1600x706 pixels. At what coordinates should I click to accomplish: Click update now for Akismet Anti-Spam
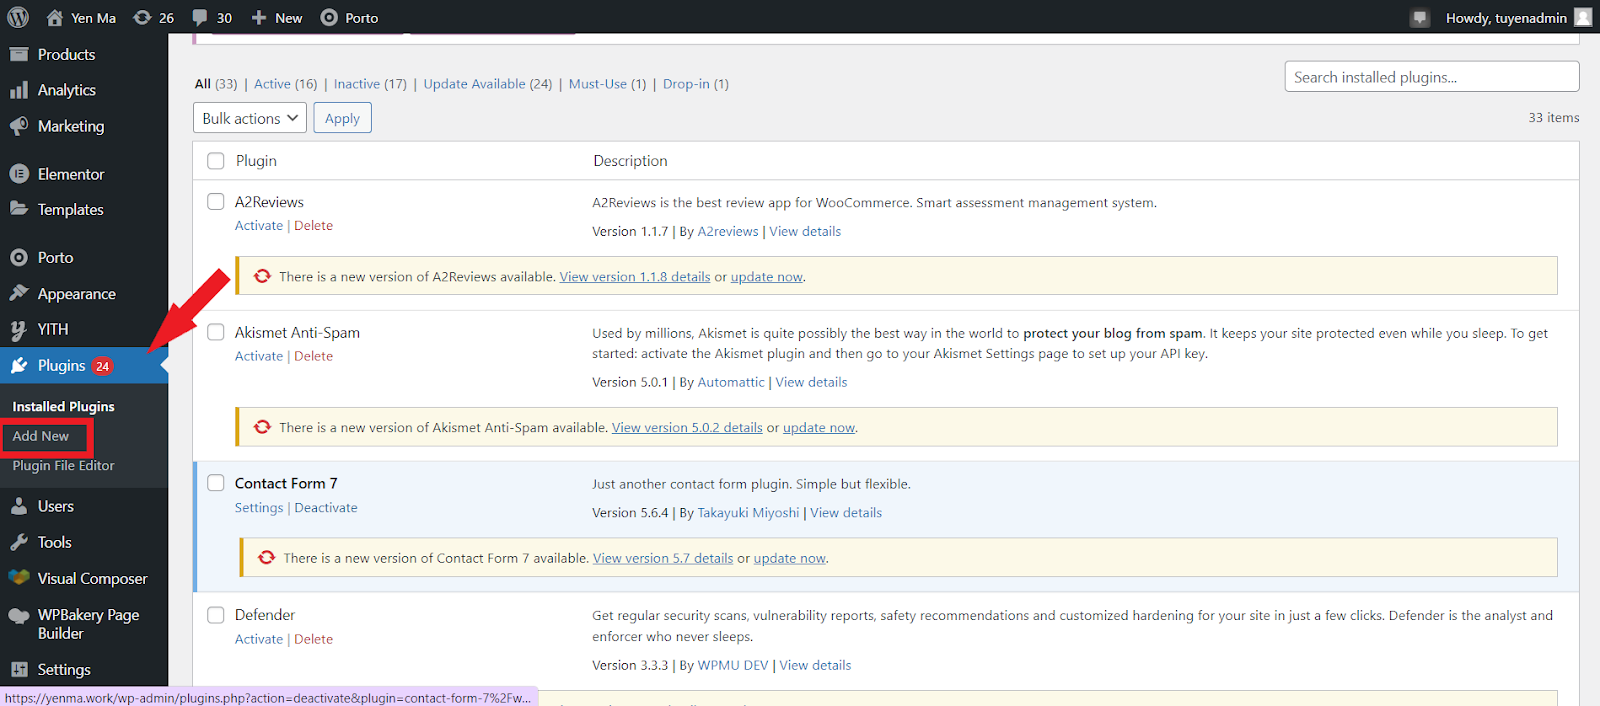pos(819,428)
